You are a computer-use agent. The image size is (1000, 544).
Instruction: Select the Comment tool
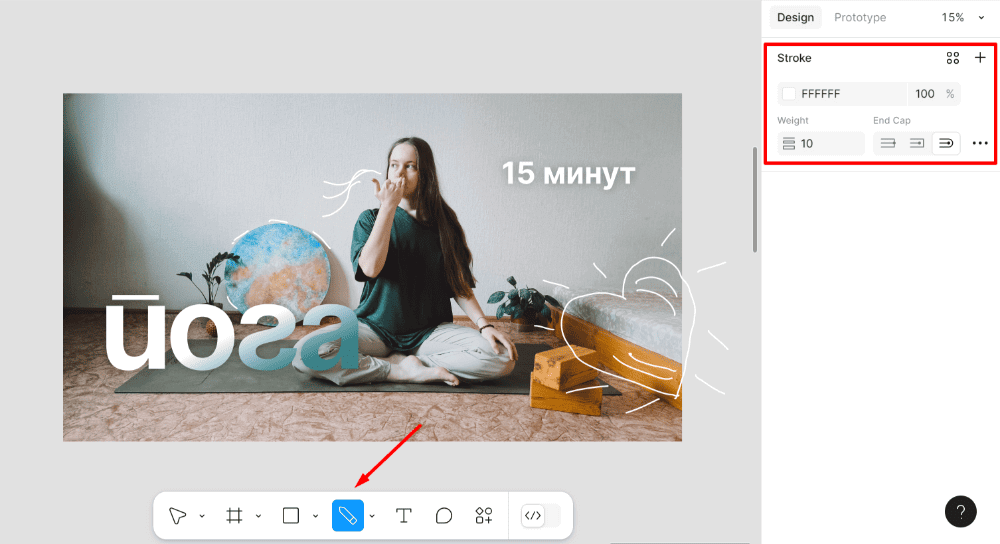[x=444, y=515]
